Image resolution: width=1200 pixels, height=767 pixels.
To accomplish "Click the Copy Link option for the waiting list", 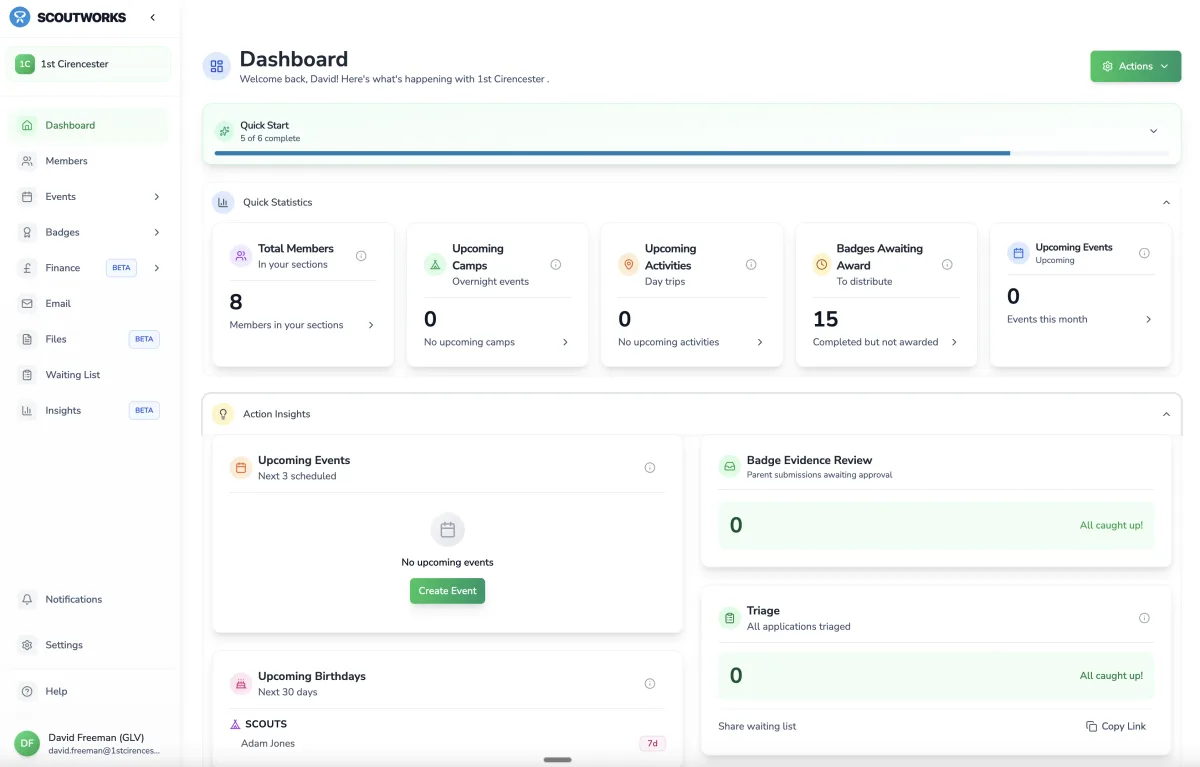I will pyautogui.click(x=1116, y=726).
